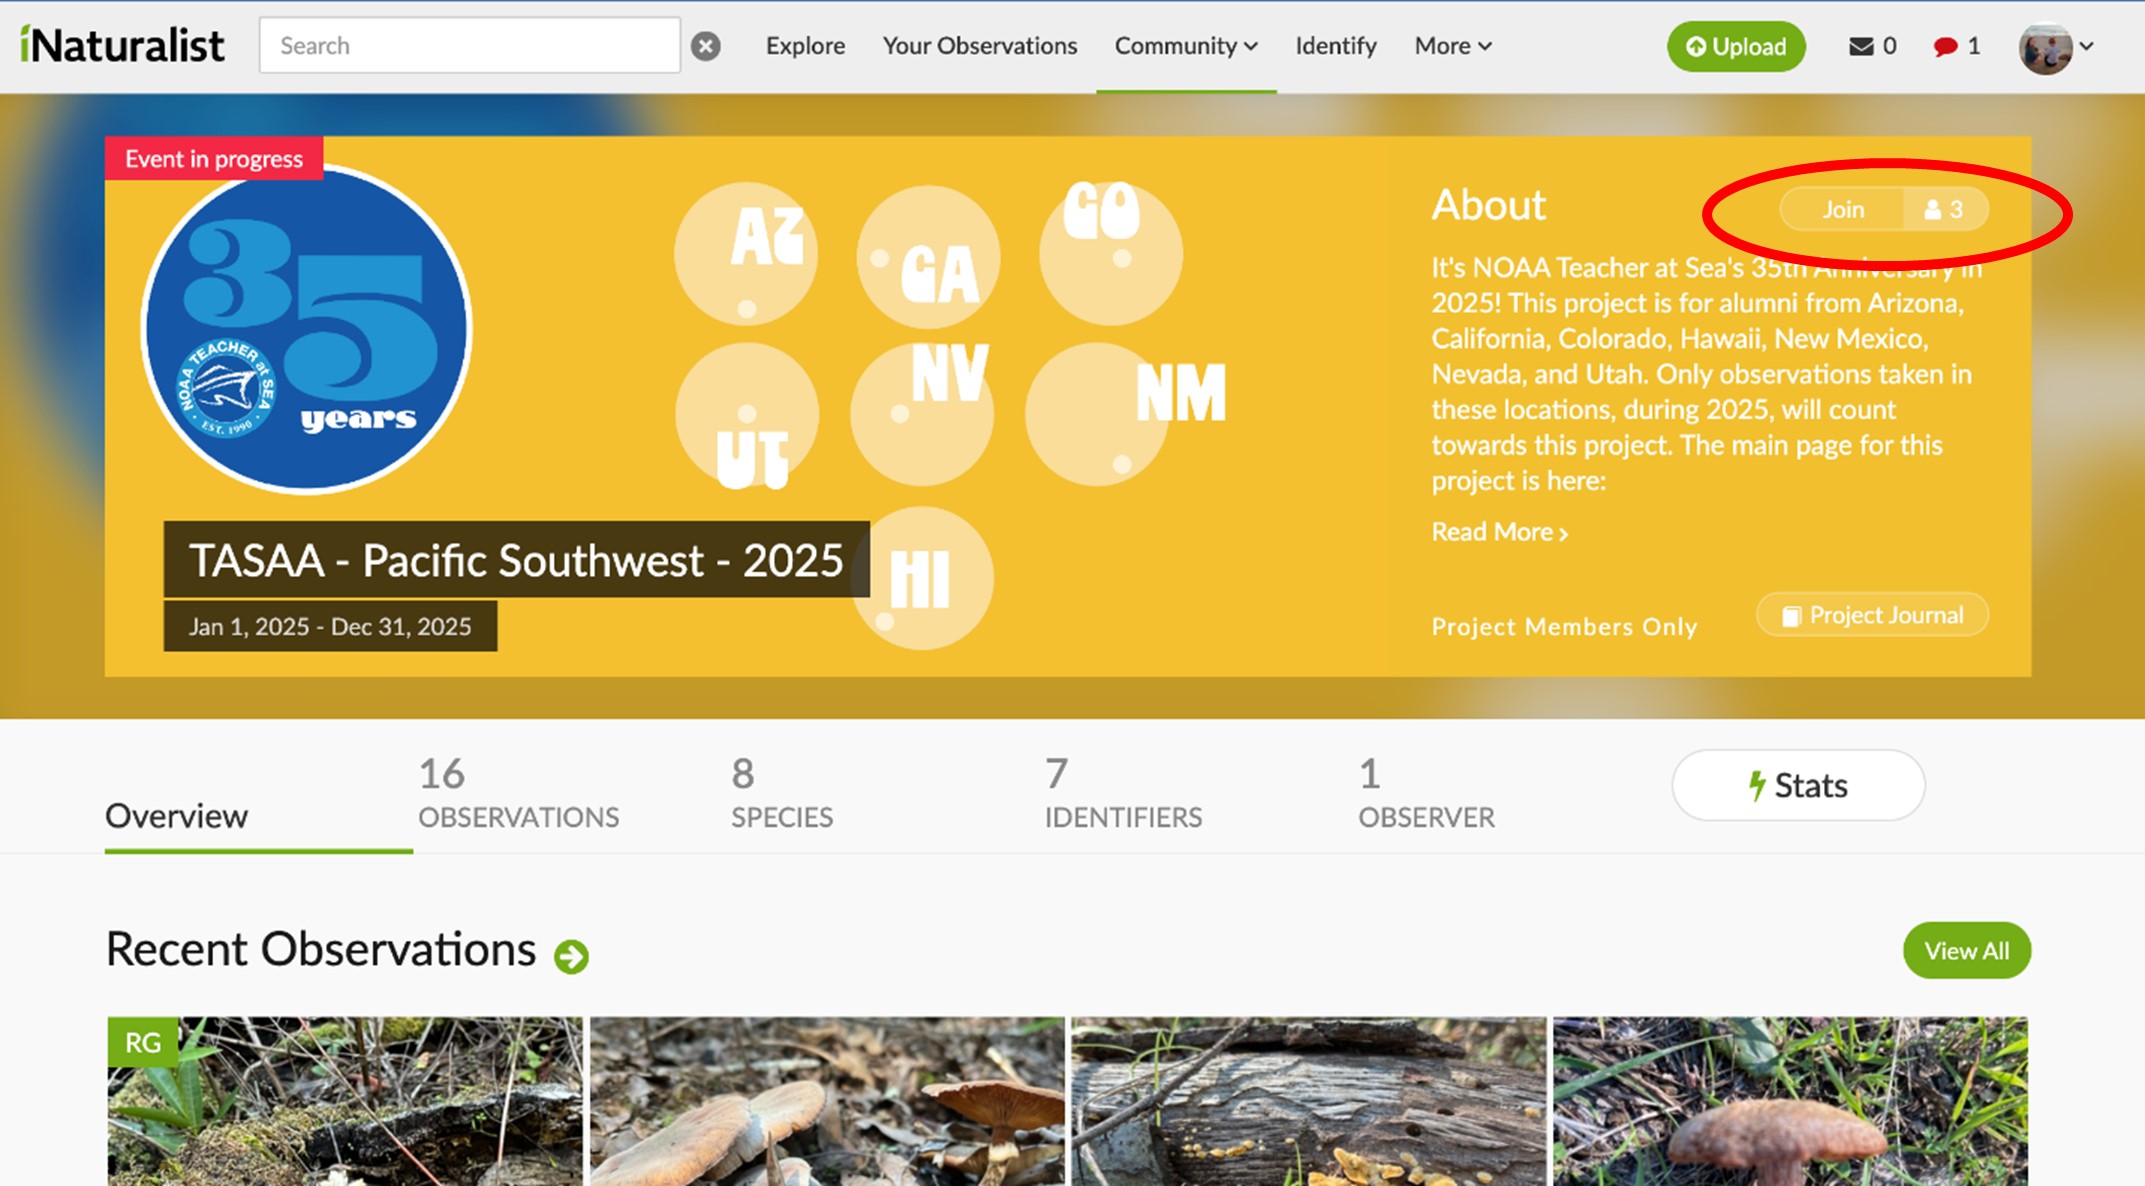Screen dimensions: 2145x1186
Task: Open the iNaturalist home logo
Action: coord(122,45)
